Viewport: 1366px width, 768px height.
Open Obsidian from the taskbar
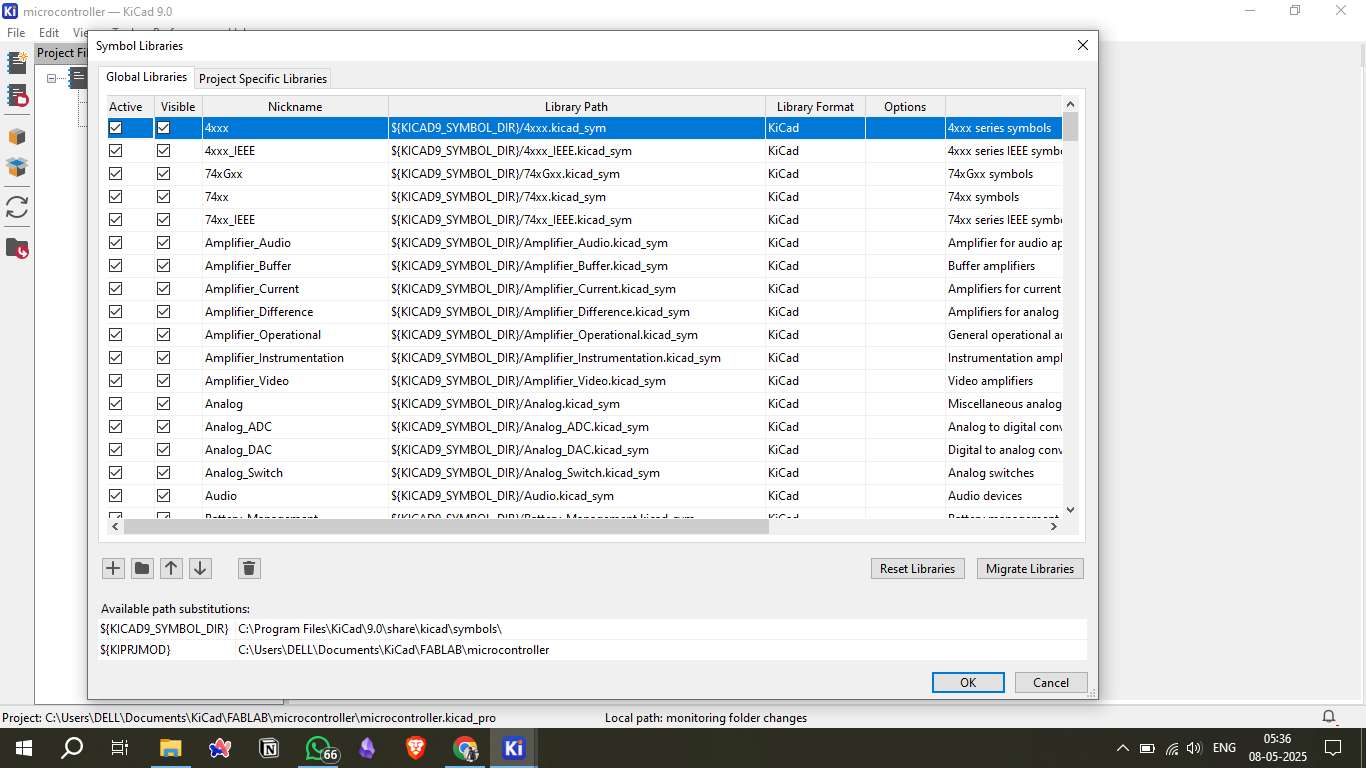(x=367, y=748)
